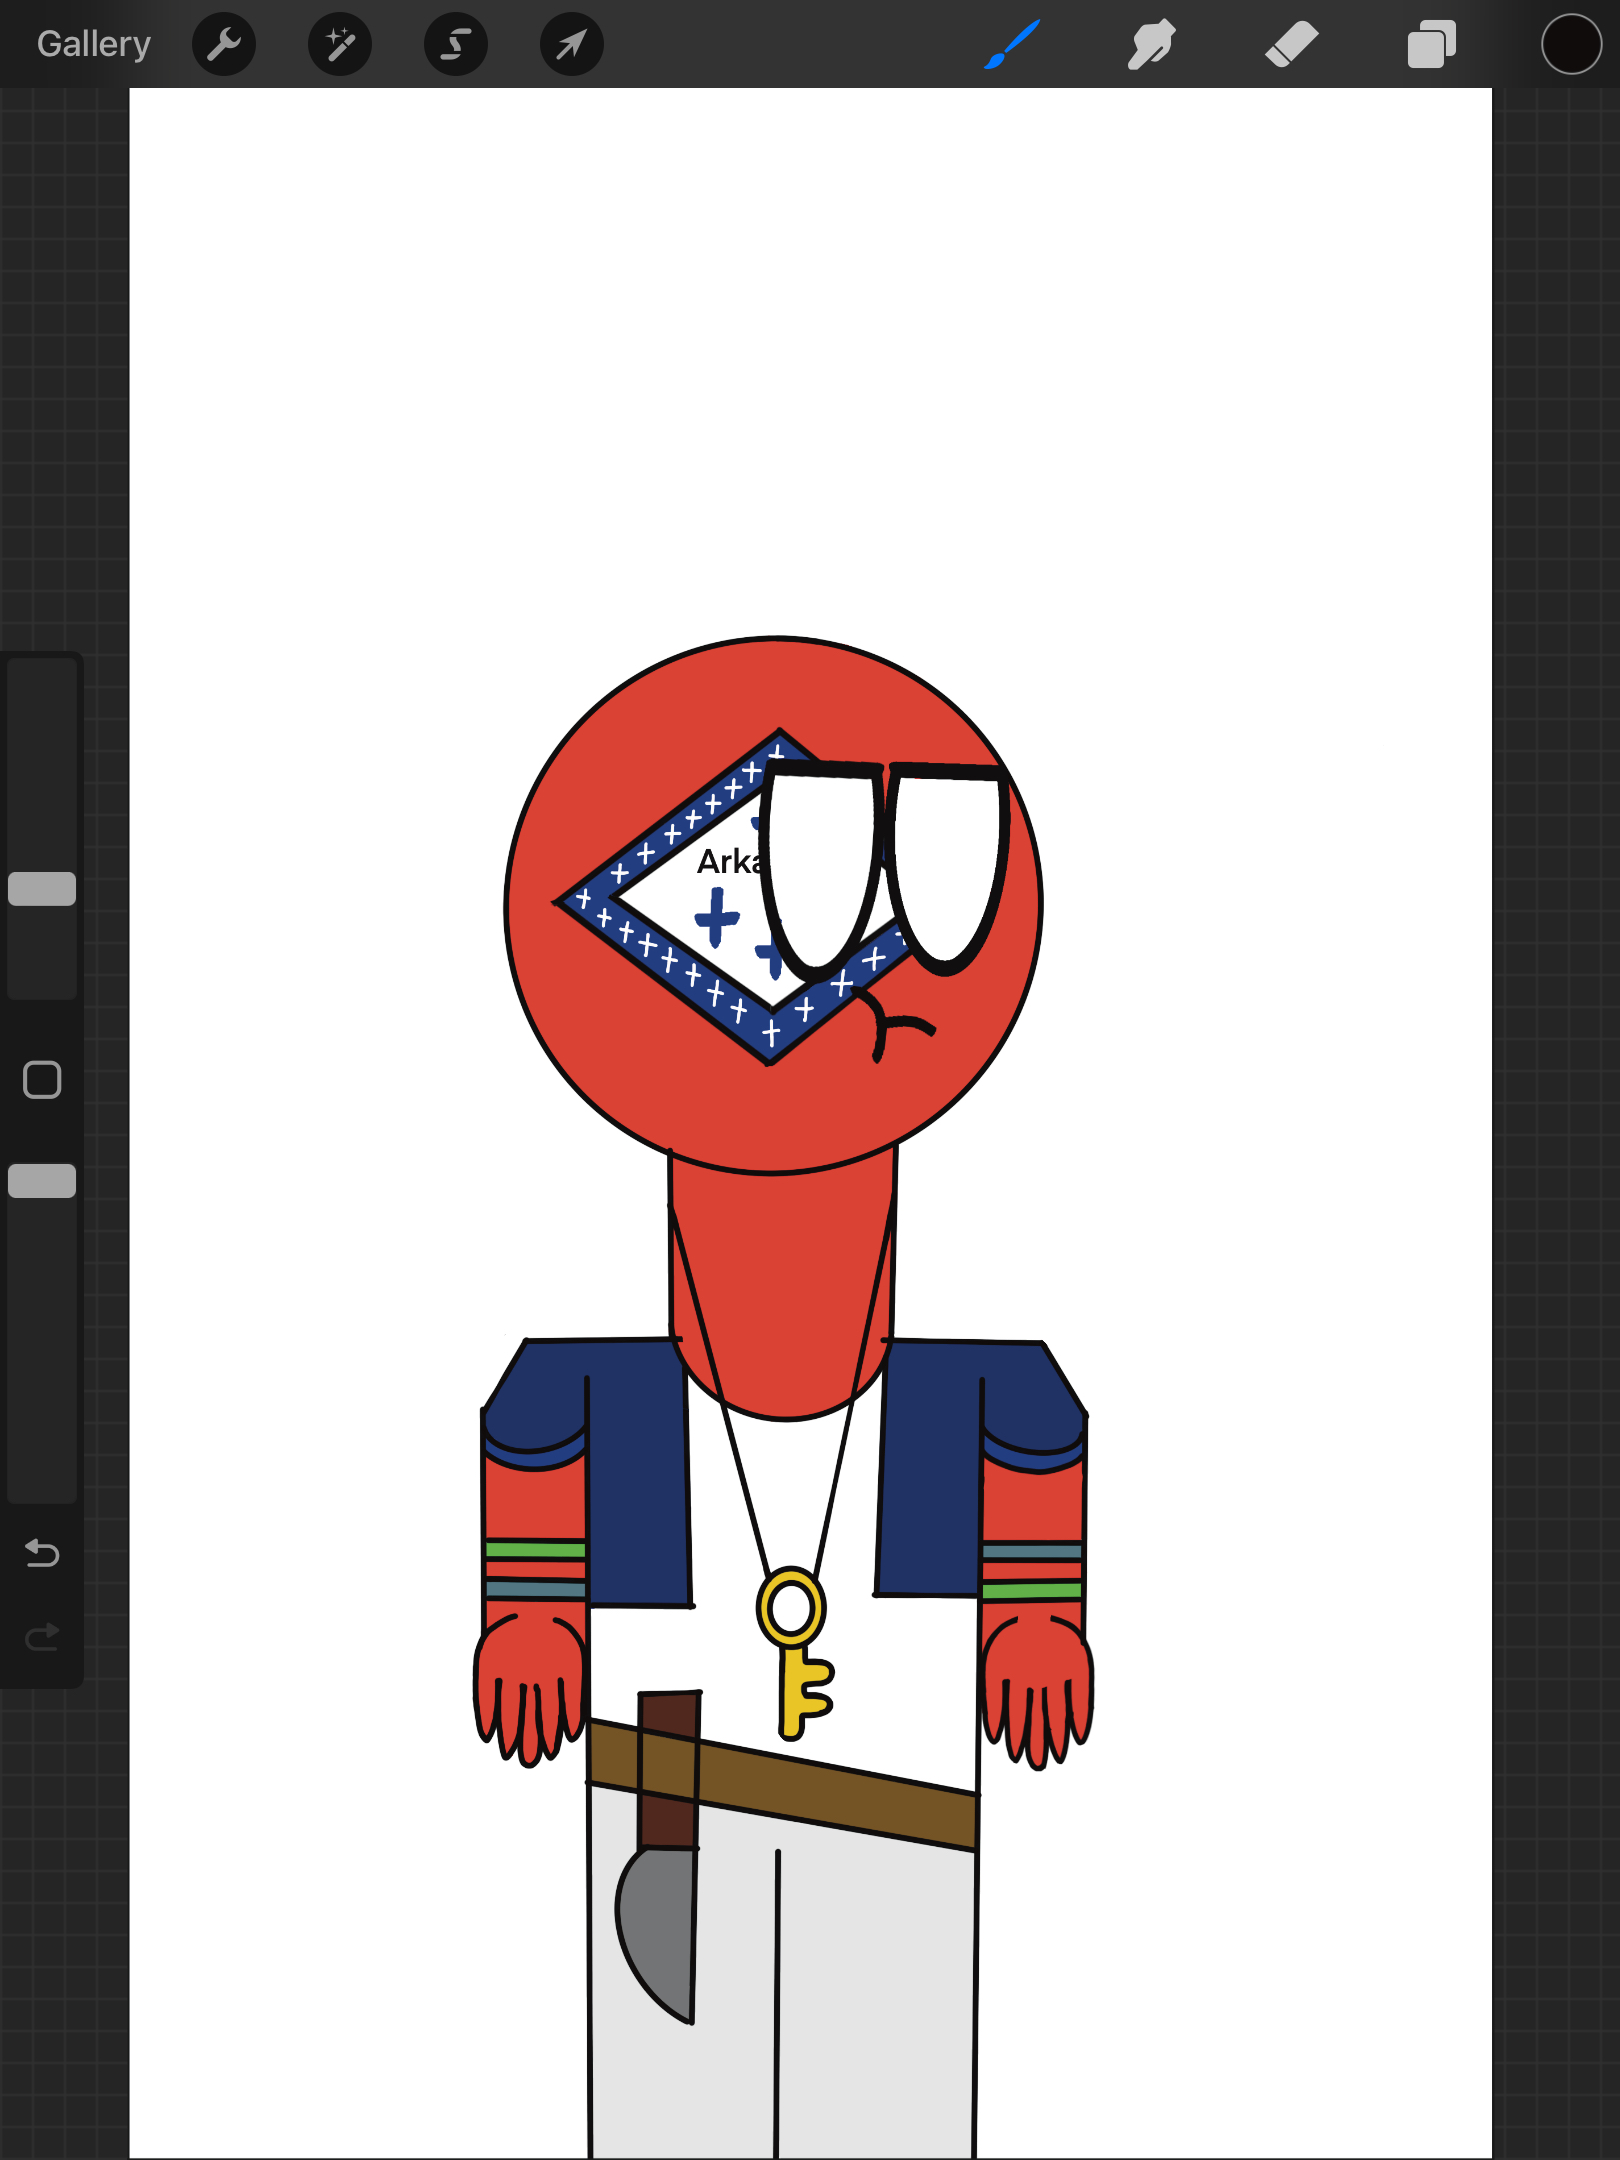
Task: Tap the Modify square button in sidebar
Action: [42, 1080]
